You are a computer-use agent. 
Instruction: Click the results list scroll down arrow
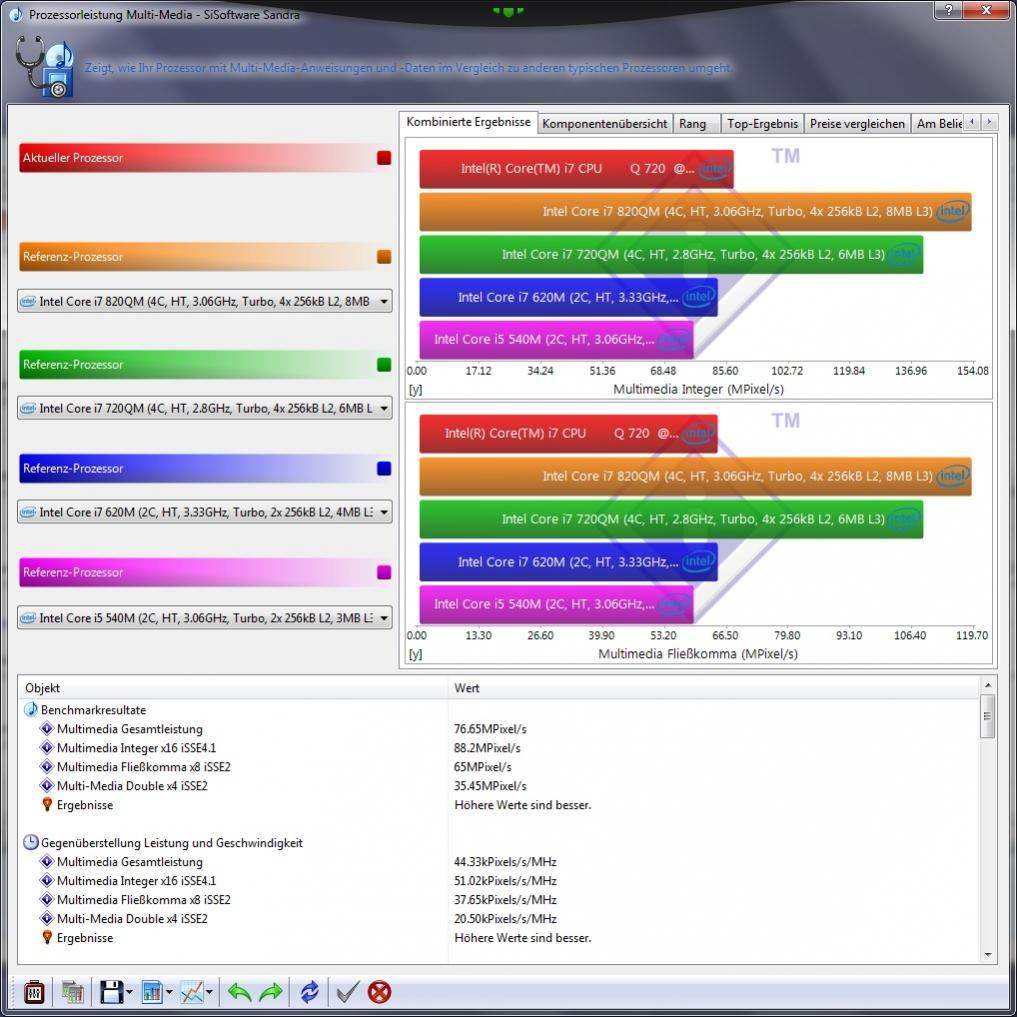[988, 955]
